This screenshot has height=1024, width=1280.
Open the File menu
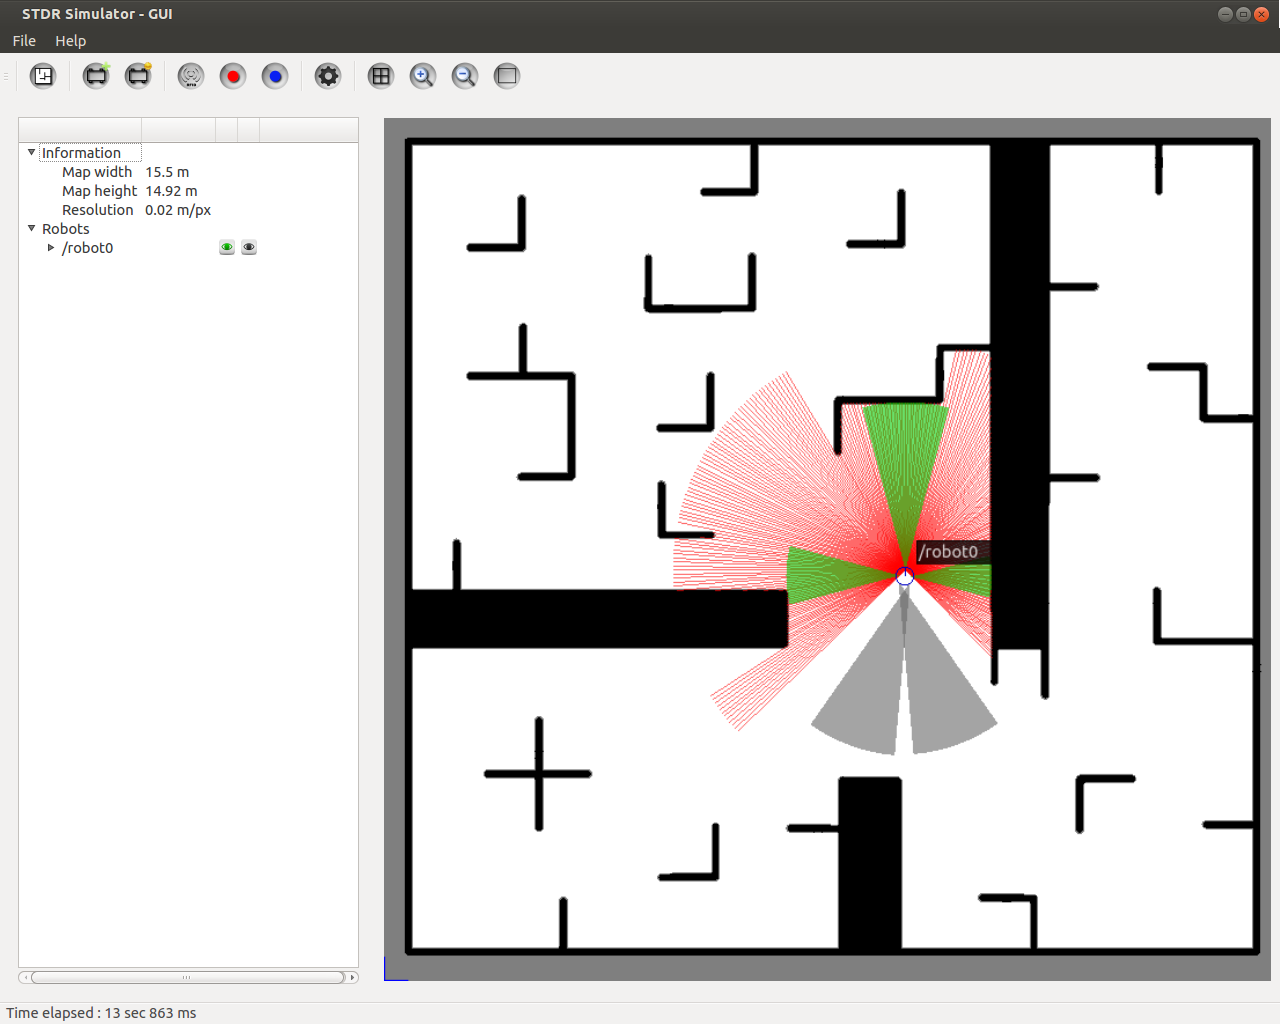(24, 41)
